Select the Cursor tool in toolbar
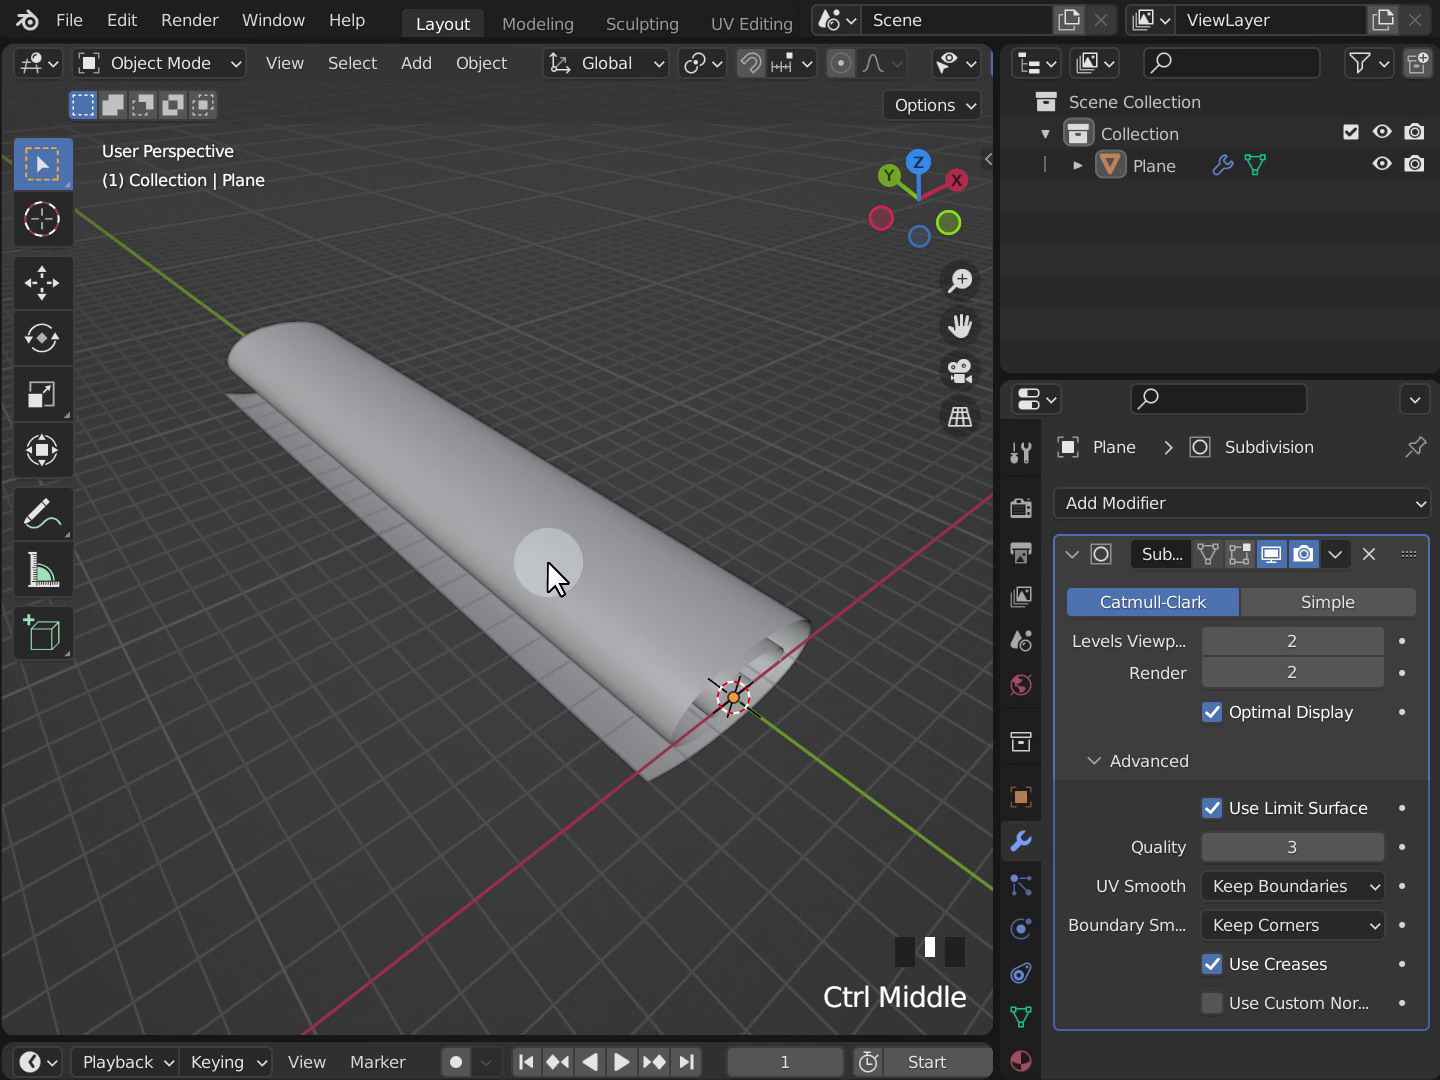The image size is (1440, 1080). click(42, 219)
